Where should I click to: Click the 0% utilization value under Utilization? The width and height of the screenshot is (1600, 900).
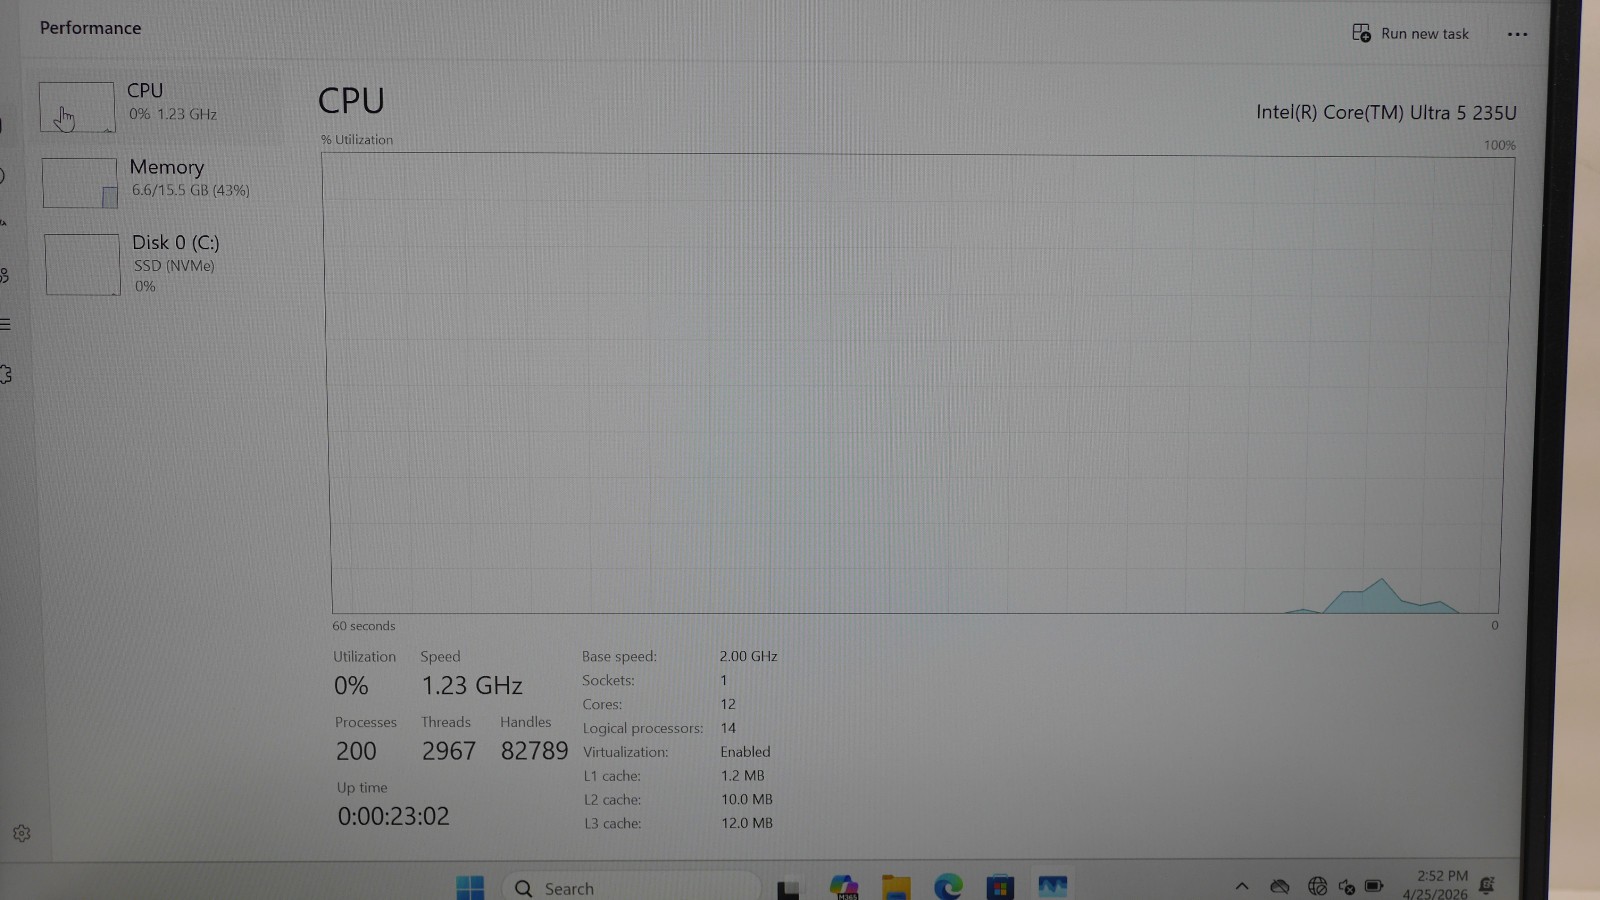tap(351, 685)
